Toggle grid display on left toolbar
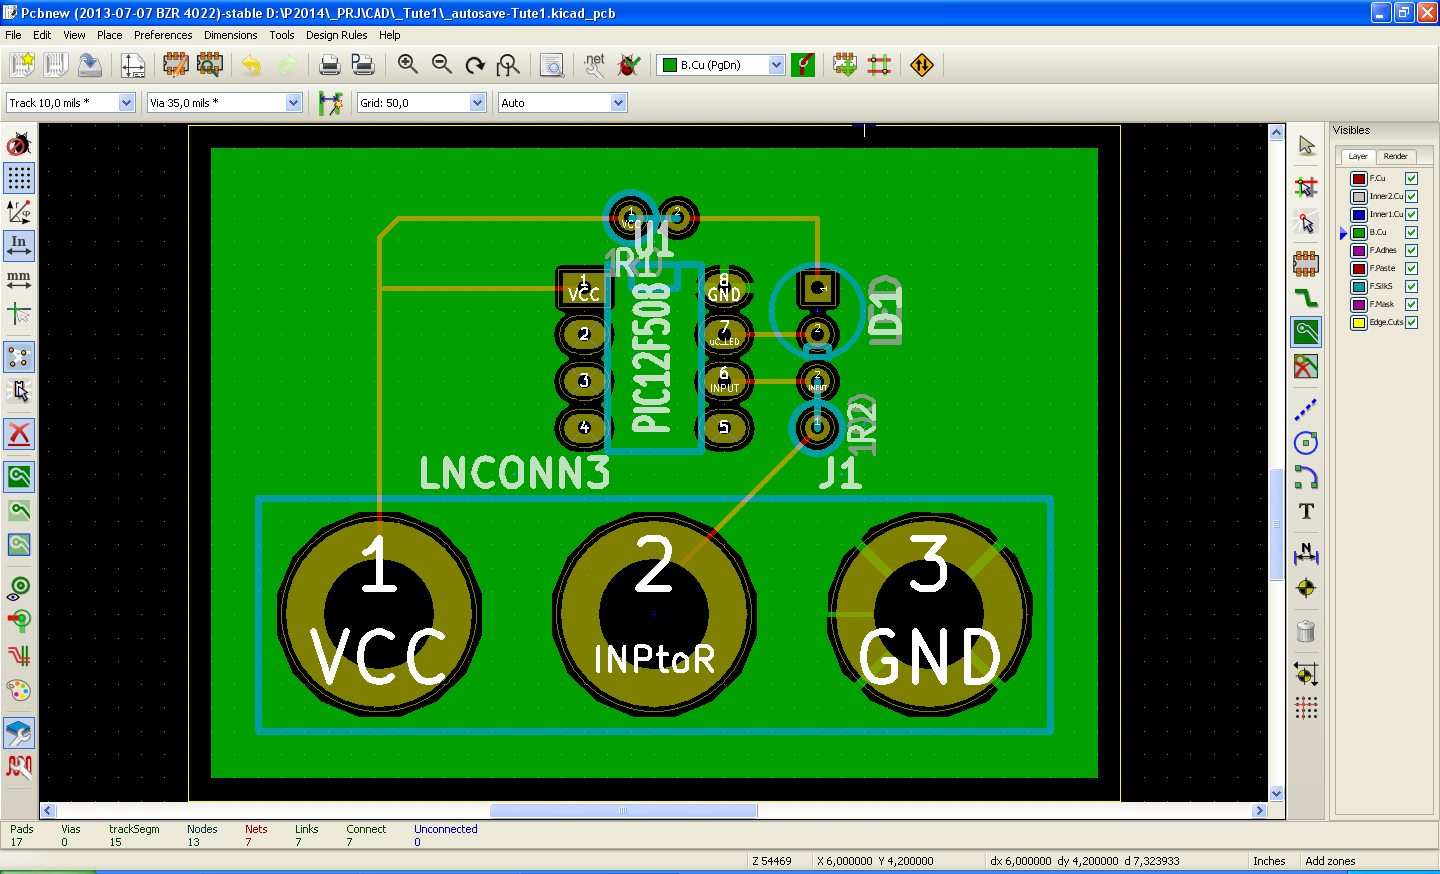 point(19,178)
